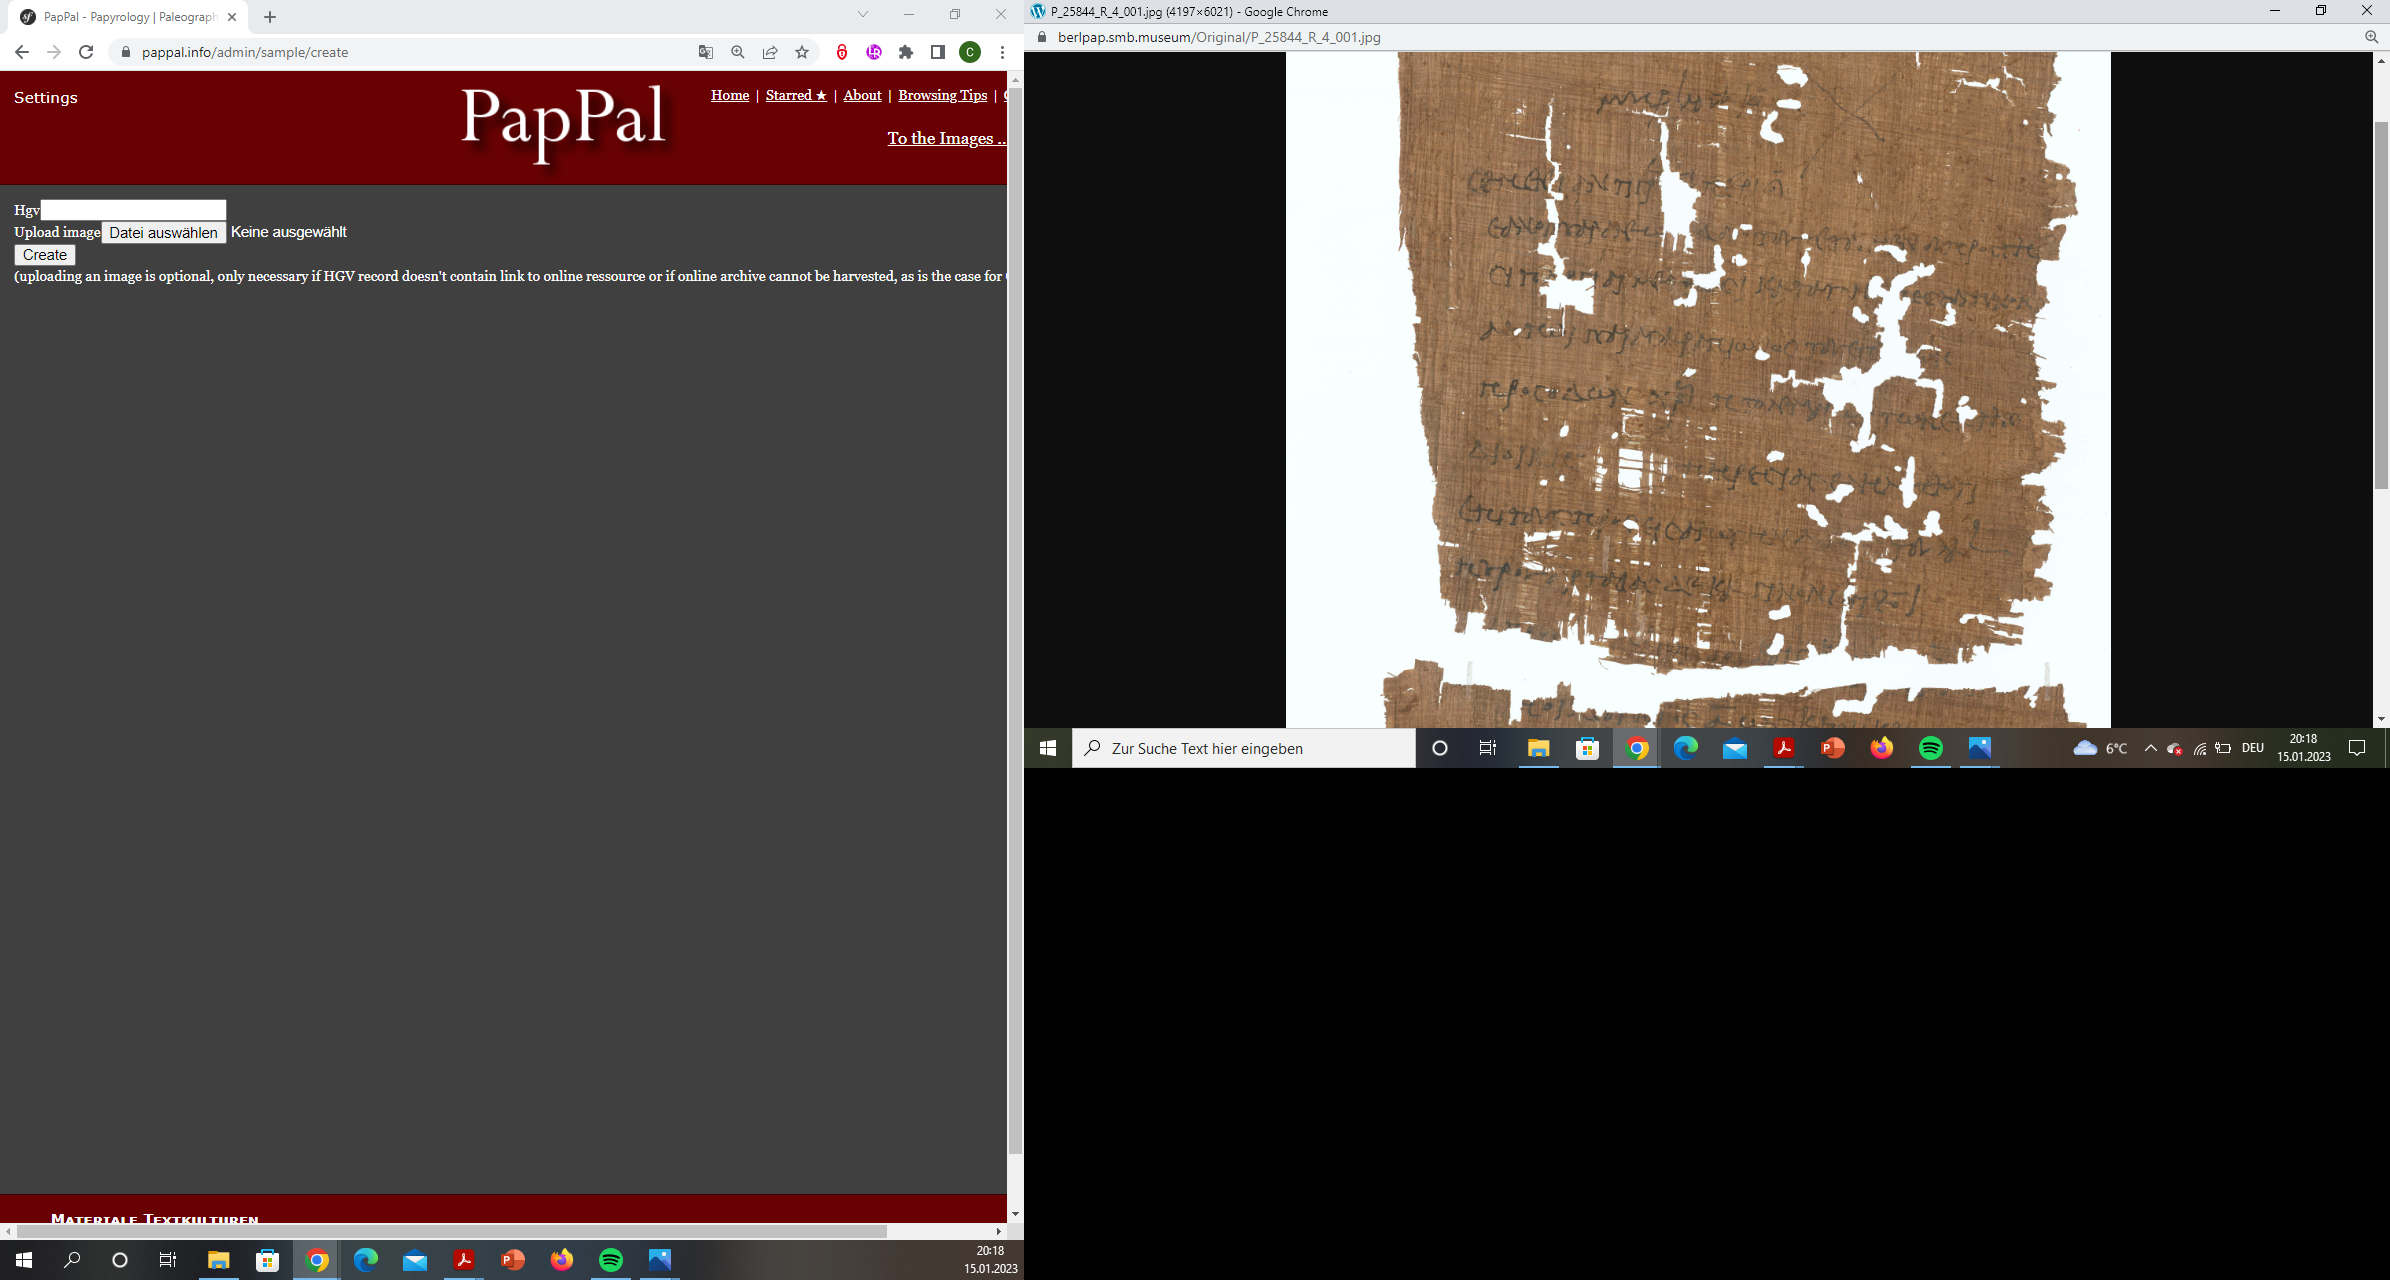Screen dimensions: 2390x1280
Task: Open the notification center icon
Action: click(2356, 748)
